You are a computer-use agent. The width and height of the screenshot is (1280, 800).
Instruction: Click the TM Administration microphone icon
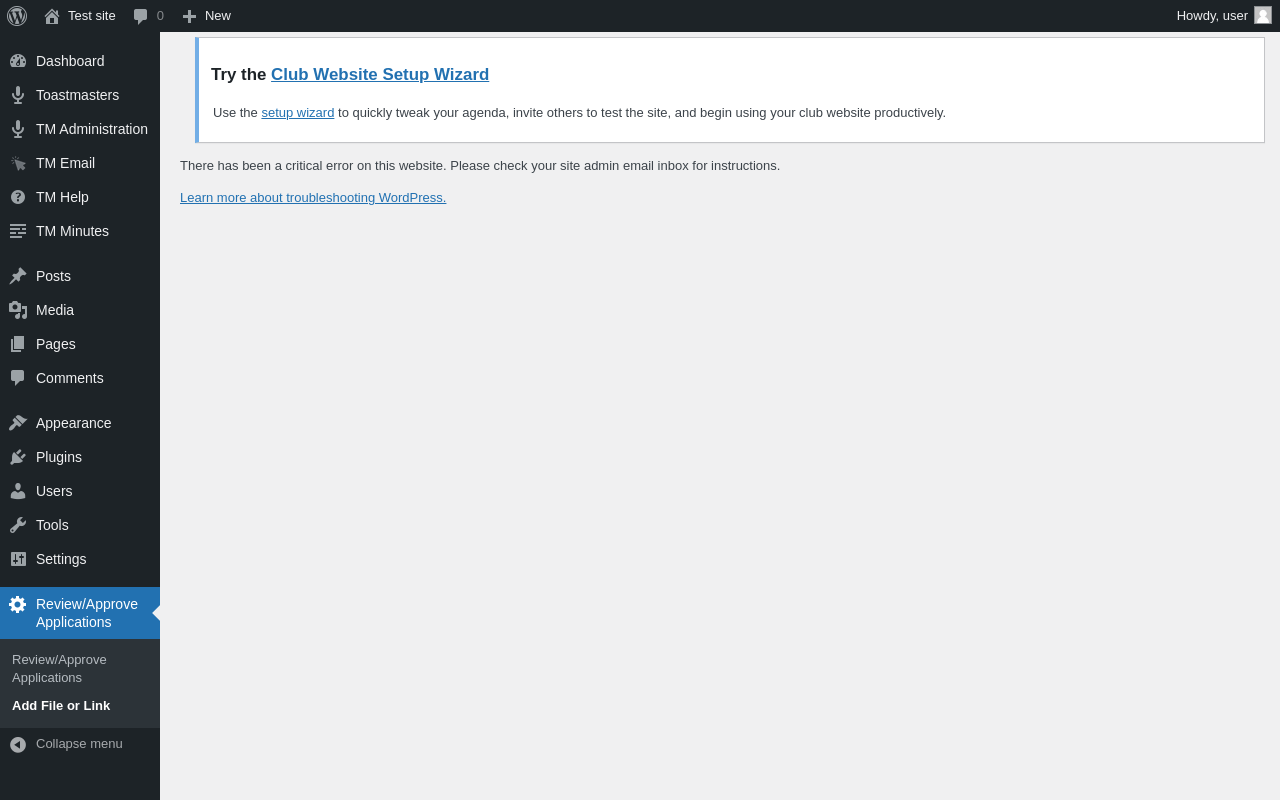[x=18, y=129]
